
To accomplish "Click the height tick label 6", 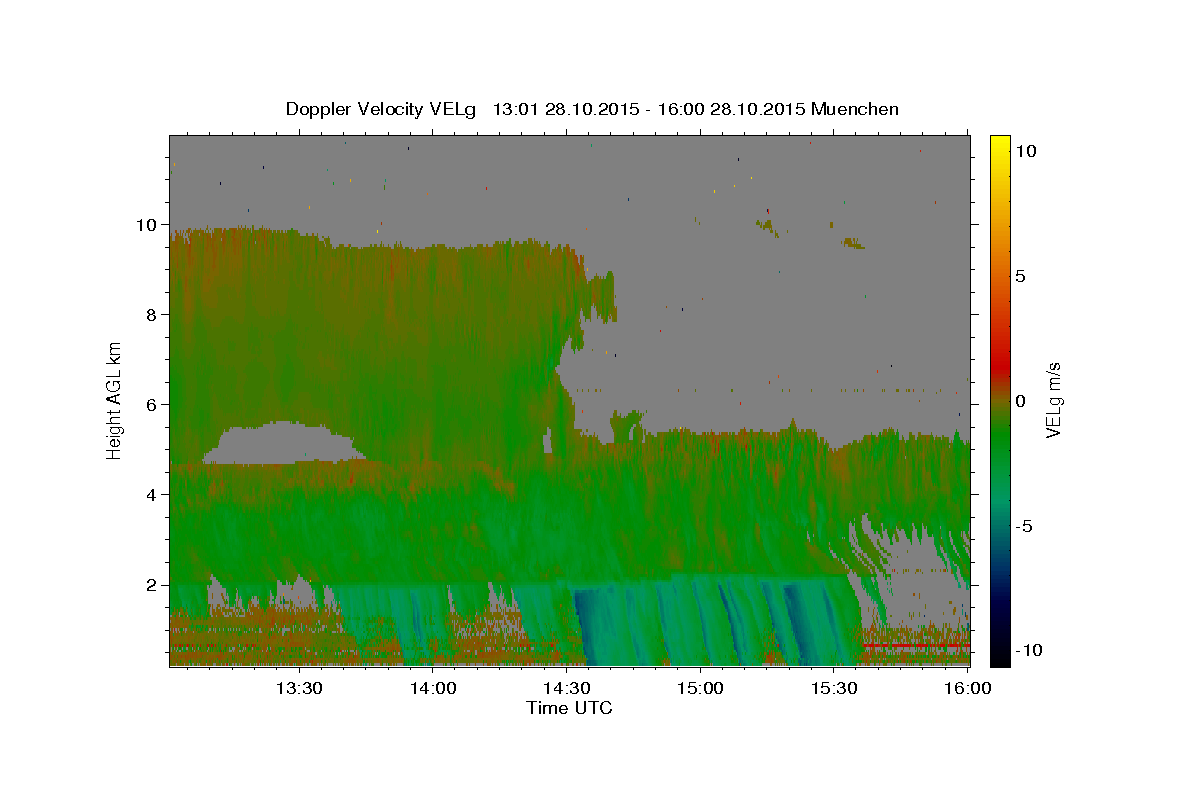I will click(x=154, y=405).
